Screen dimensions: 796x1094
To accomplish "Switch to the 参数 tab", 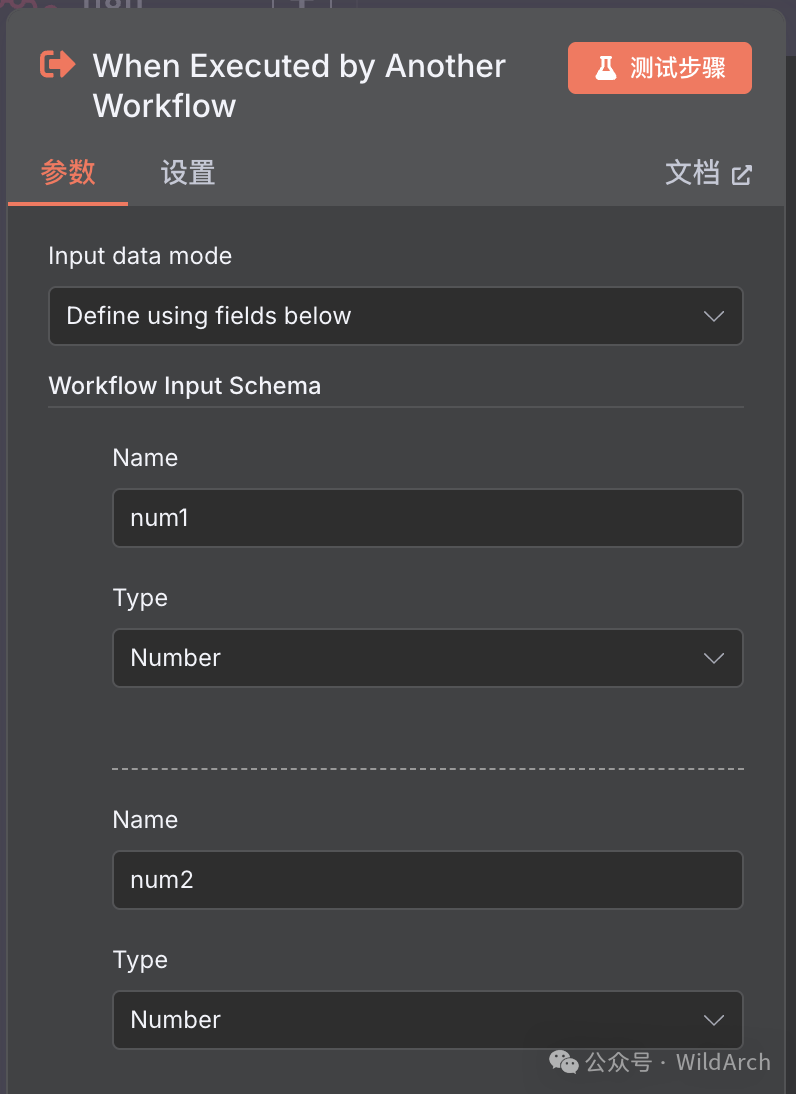I will 68,173.
